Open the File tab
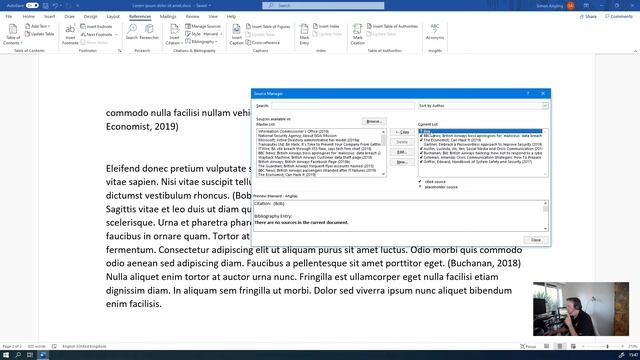This screenshot has width=640, height=360. [x=9, y=16]
